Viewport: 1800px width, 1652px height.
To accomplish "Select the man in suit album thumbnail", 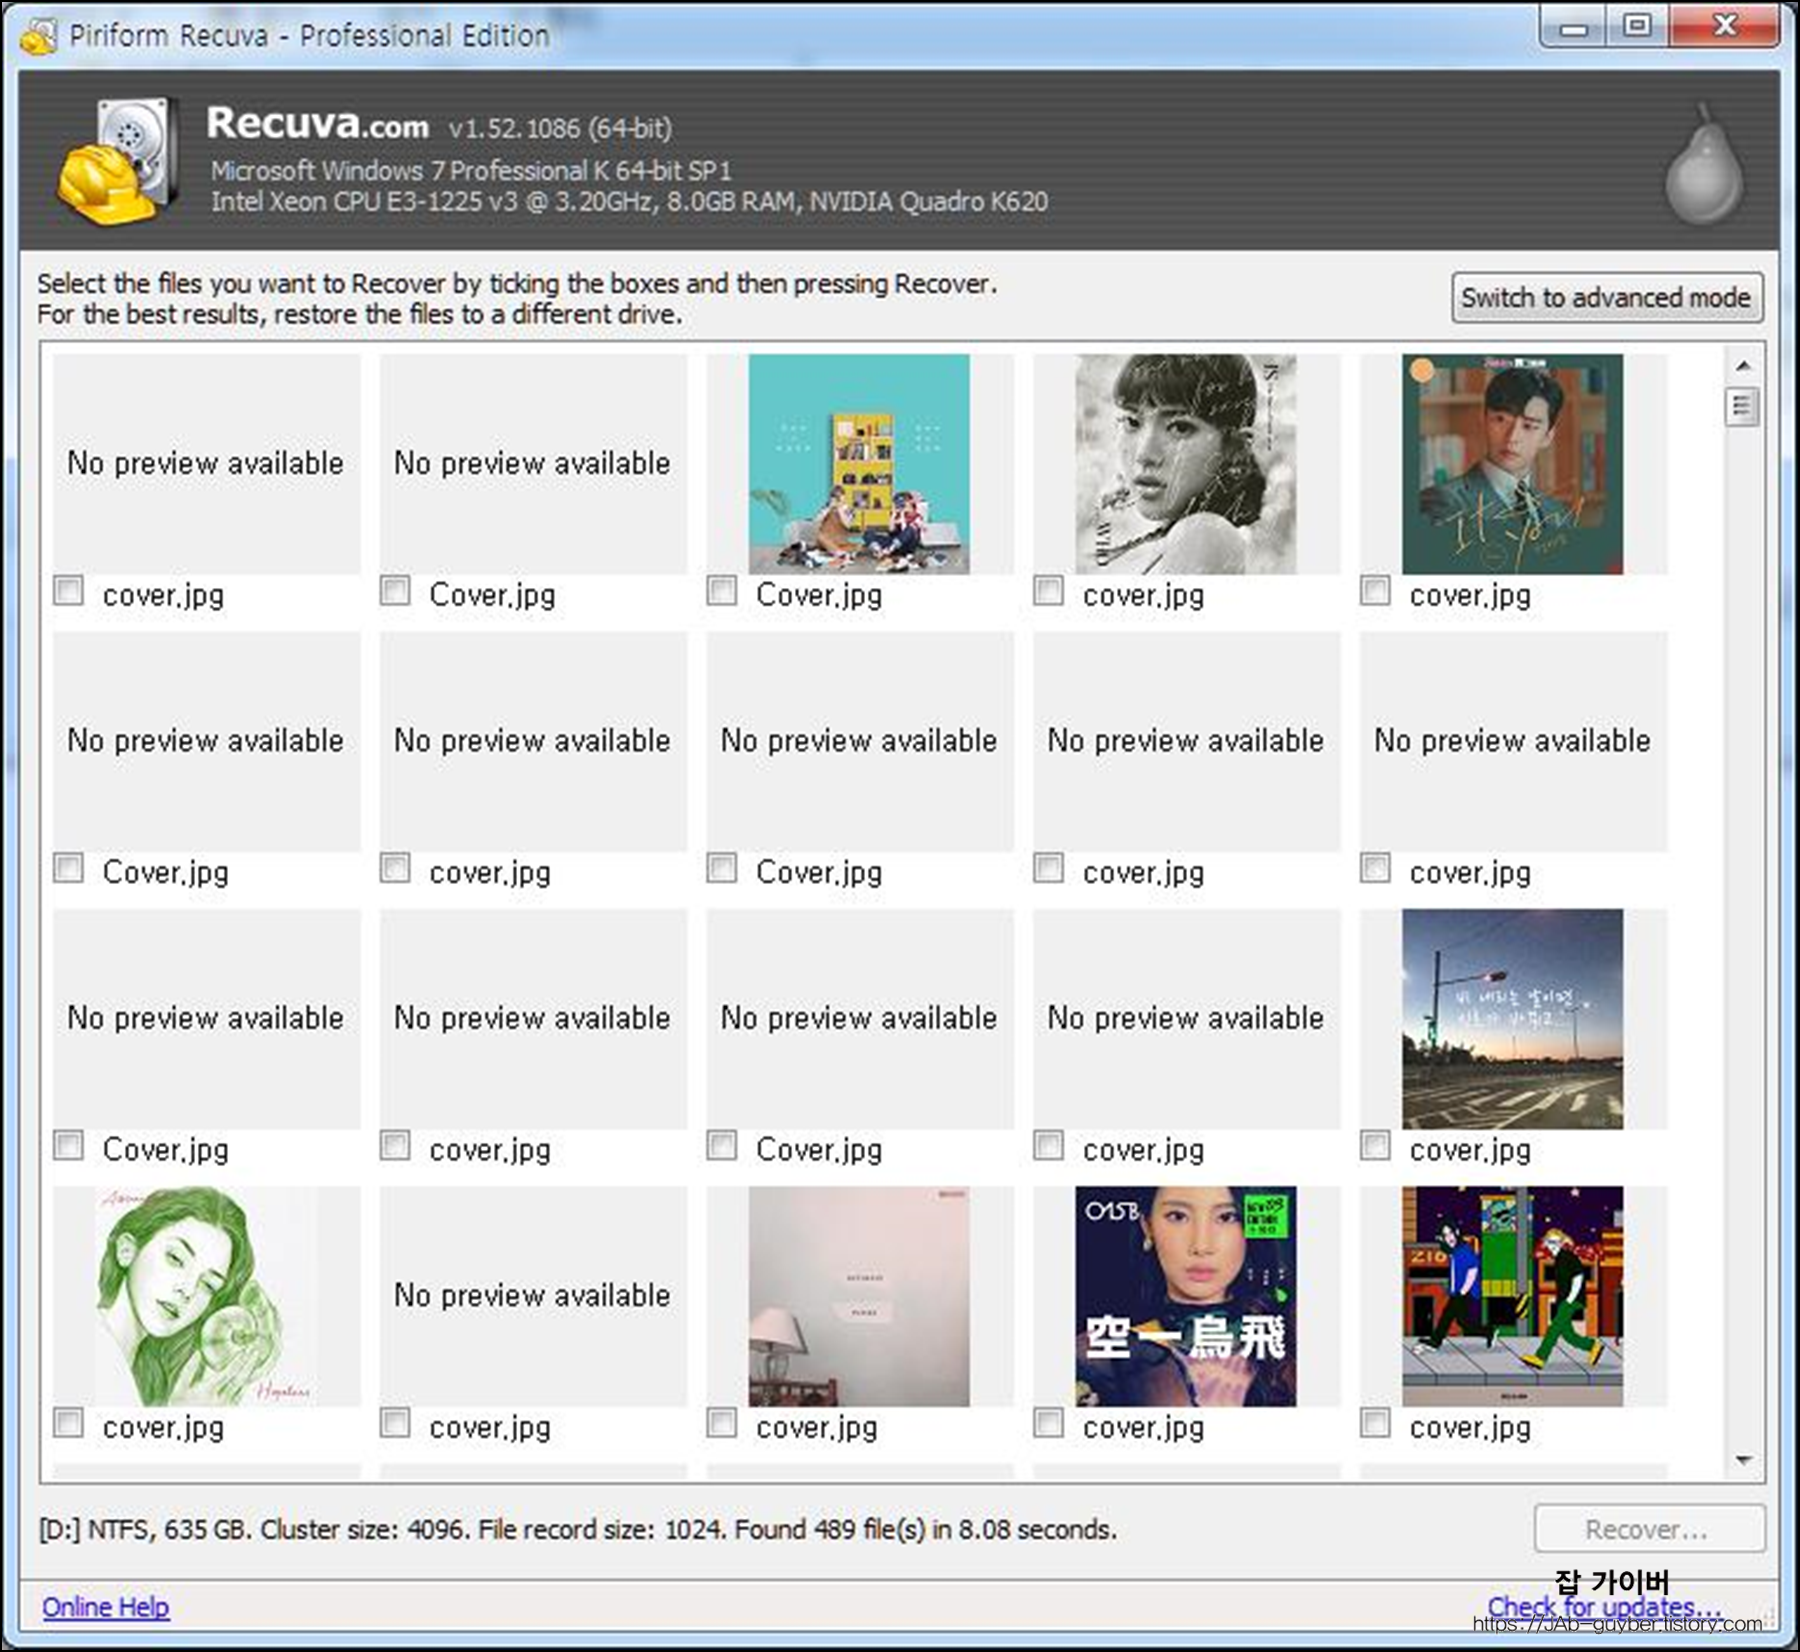I will [x=1512, y=464].
